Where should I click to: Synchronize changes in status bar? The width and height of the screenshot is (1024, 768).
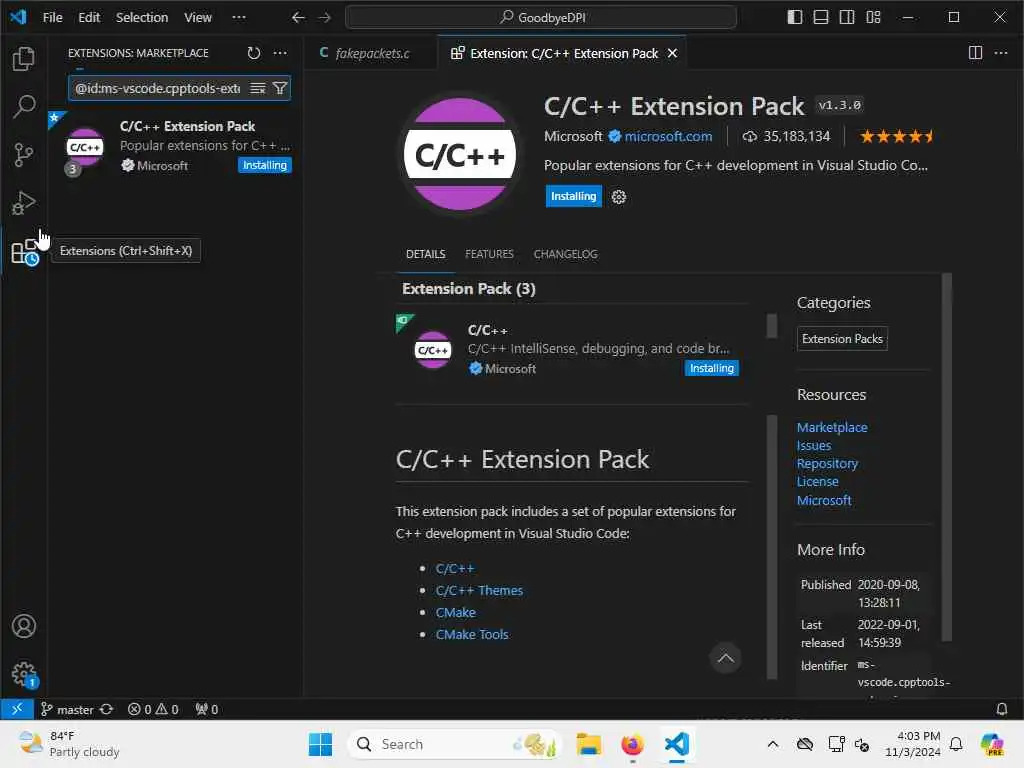pos(106,709)
